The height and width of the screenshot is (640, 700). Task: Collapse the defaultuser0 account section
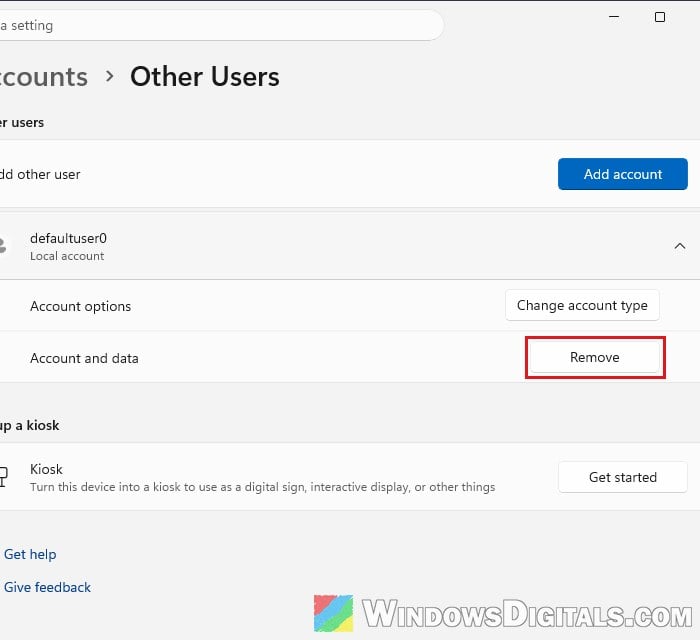click(x=679, y=246)
